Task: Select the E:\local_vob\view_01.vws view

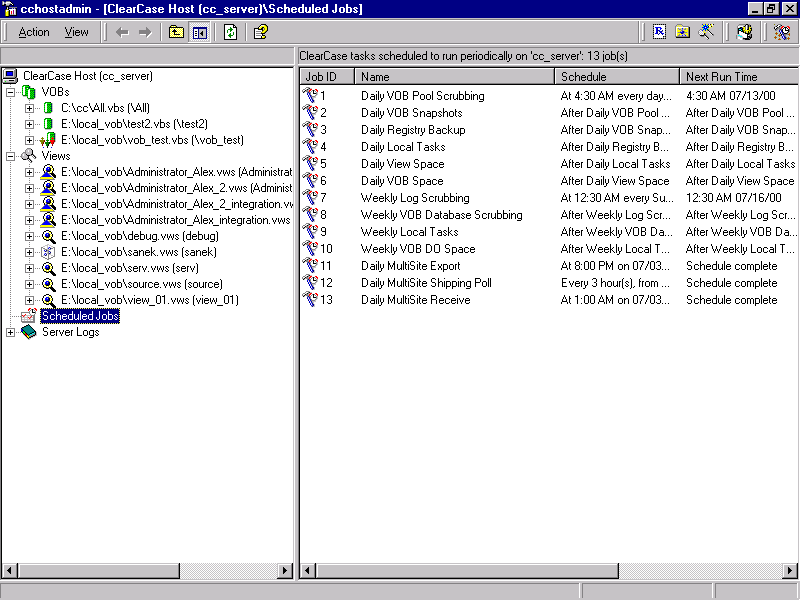Action: click(150, 300)
